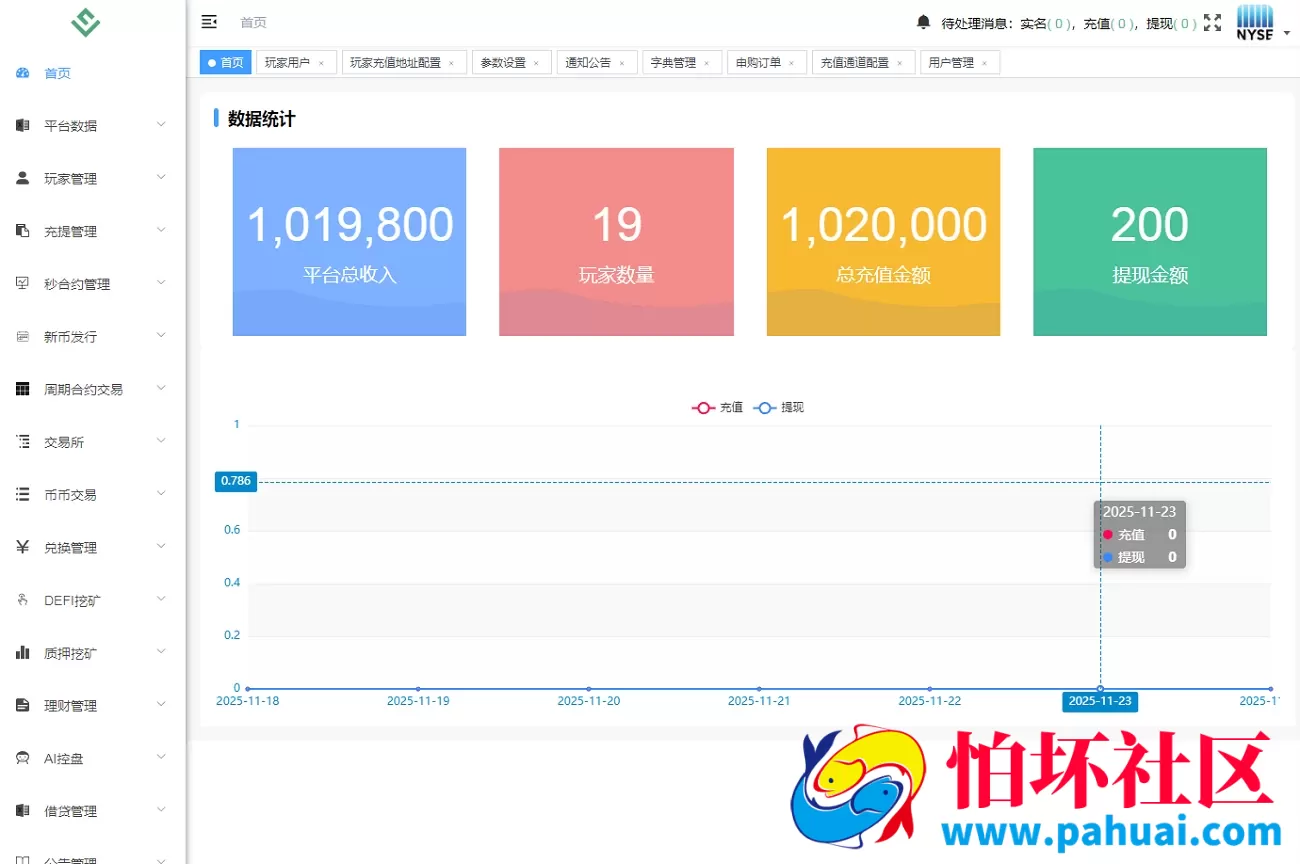Click the green logo at sidebar top
Image resolution: width=1300 pixels, height=864 pixels.
(86, 22)
